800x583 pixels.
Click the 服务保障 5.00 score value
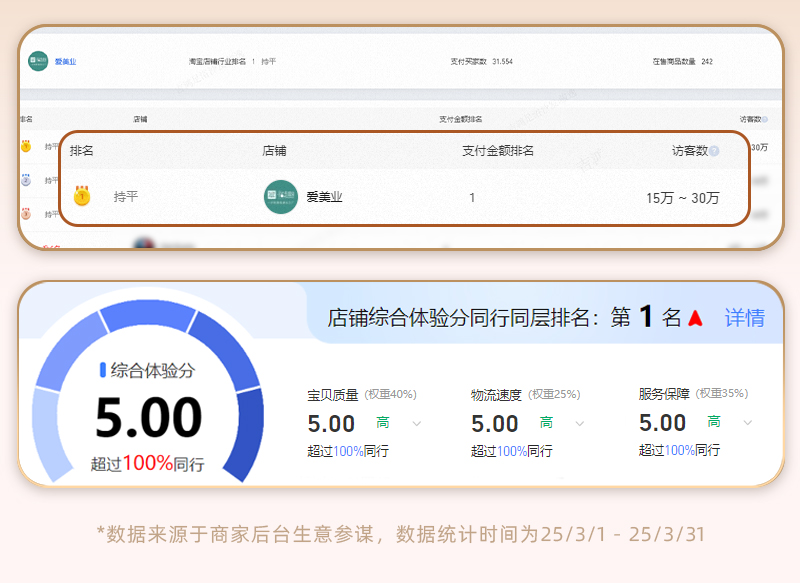pos(662,422)
